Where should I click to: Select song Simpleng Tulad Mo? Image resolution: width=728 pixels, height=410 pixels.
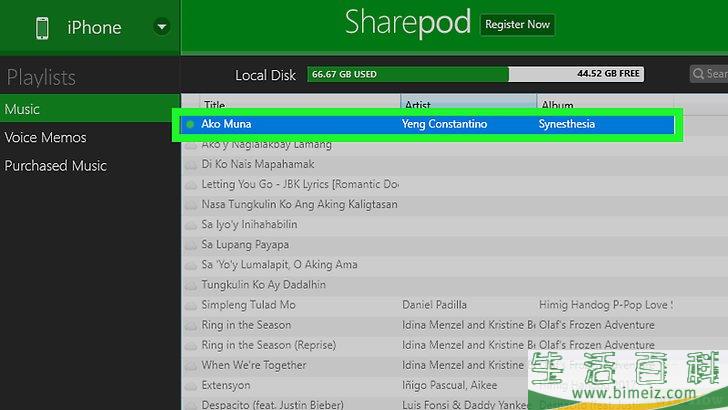(x=248, y=305)
